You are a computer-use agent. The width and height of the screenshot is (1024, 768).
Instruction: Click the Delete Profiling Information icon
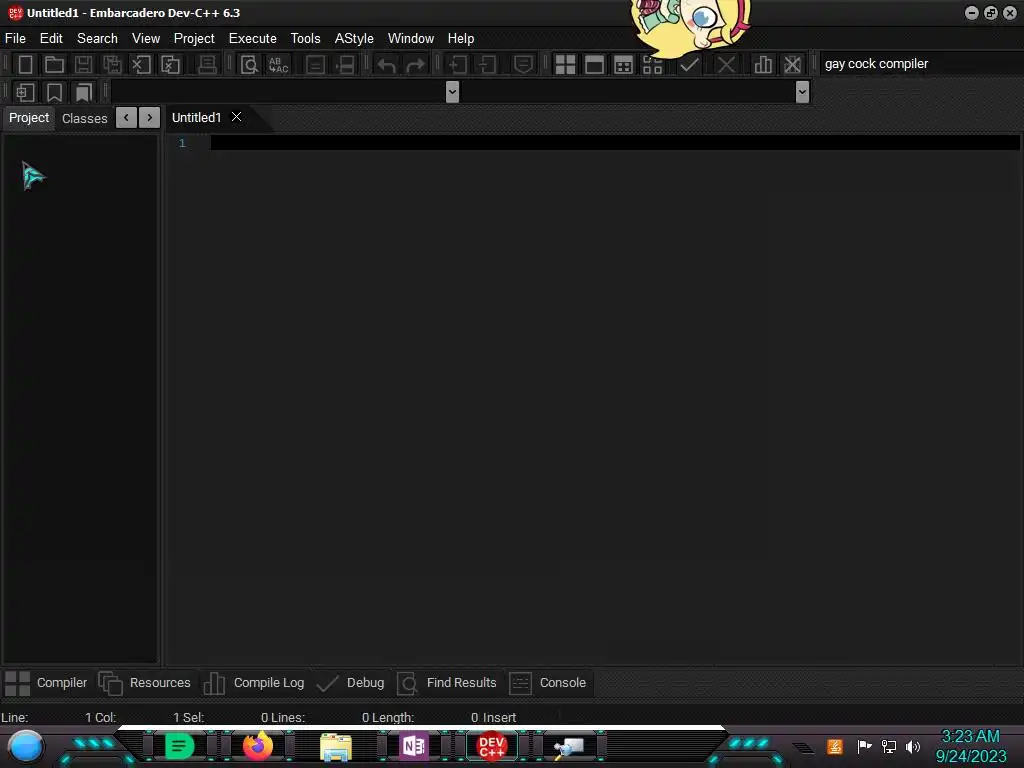pos(792,64)
